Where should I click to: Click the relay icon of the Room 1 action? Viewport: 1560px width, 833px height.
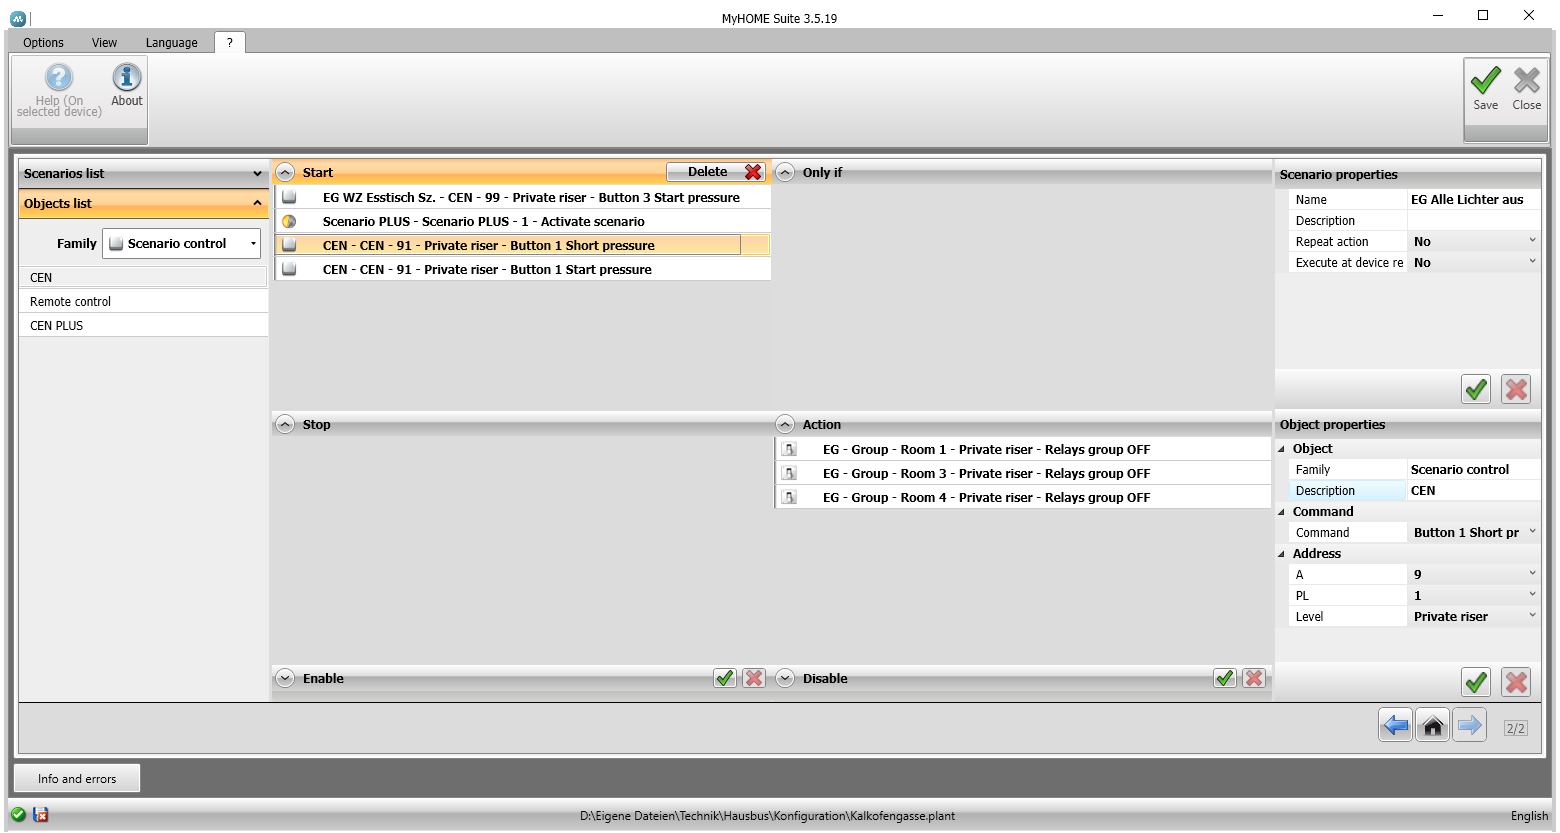tap(789, 449)
